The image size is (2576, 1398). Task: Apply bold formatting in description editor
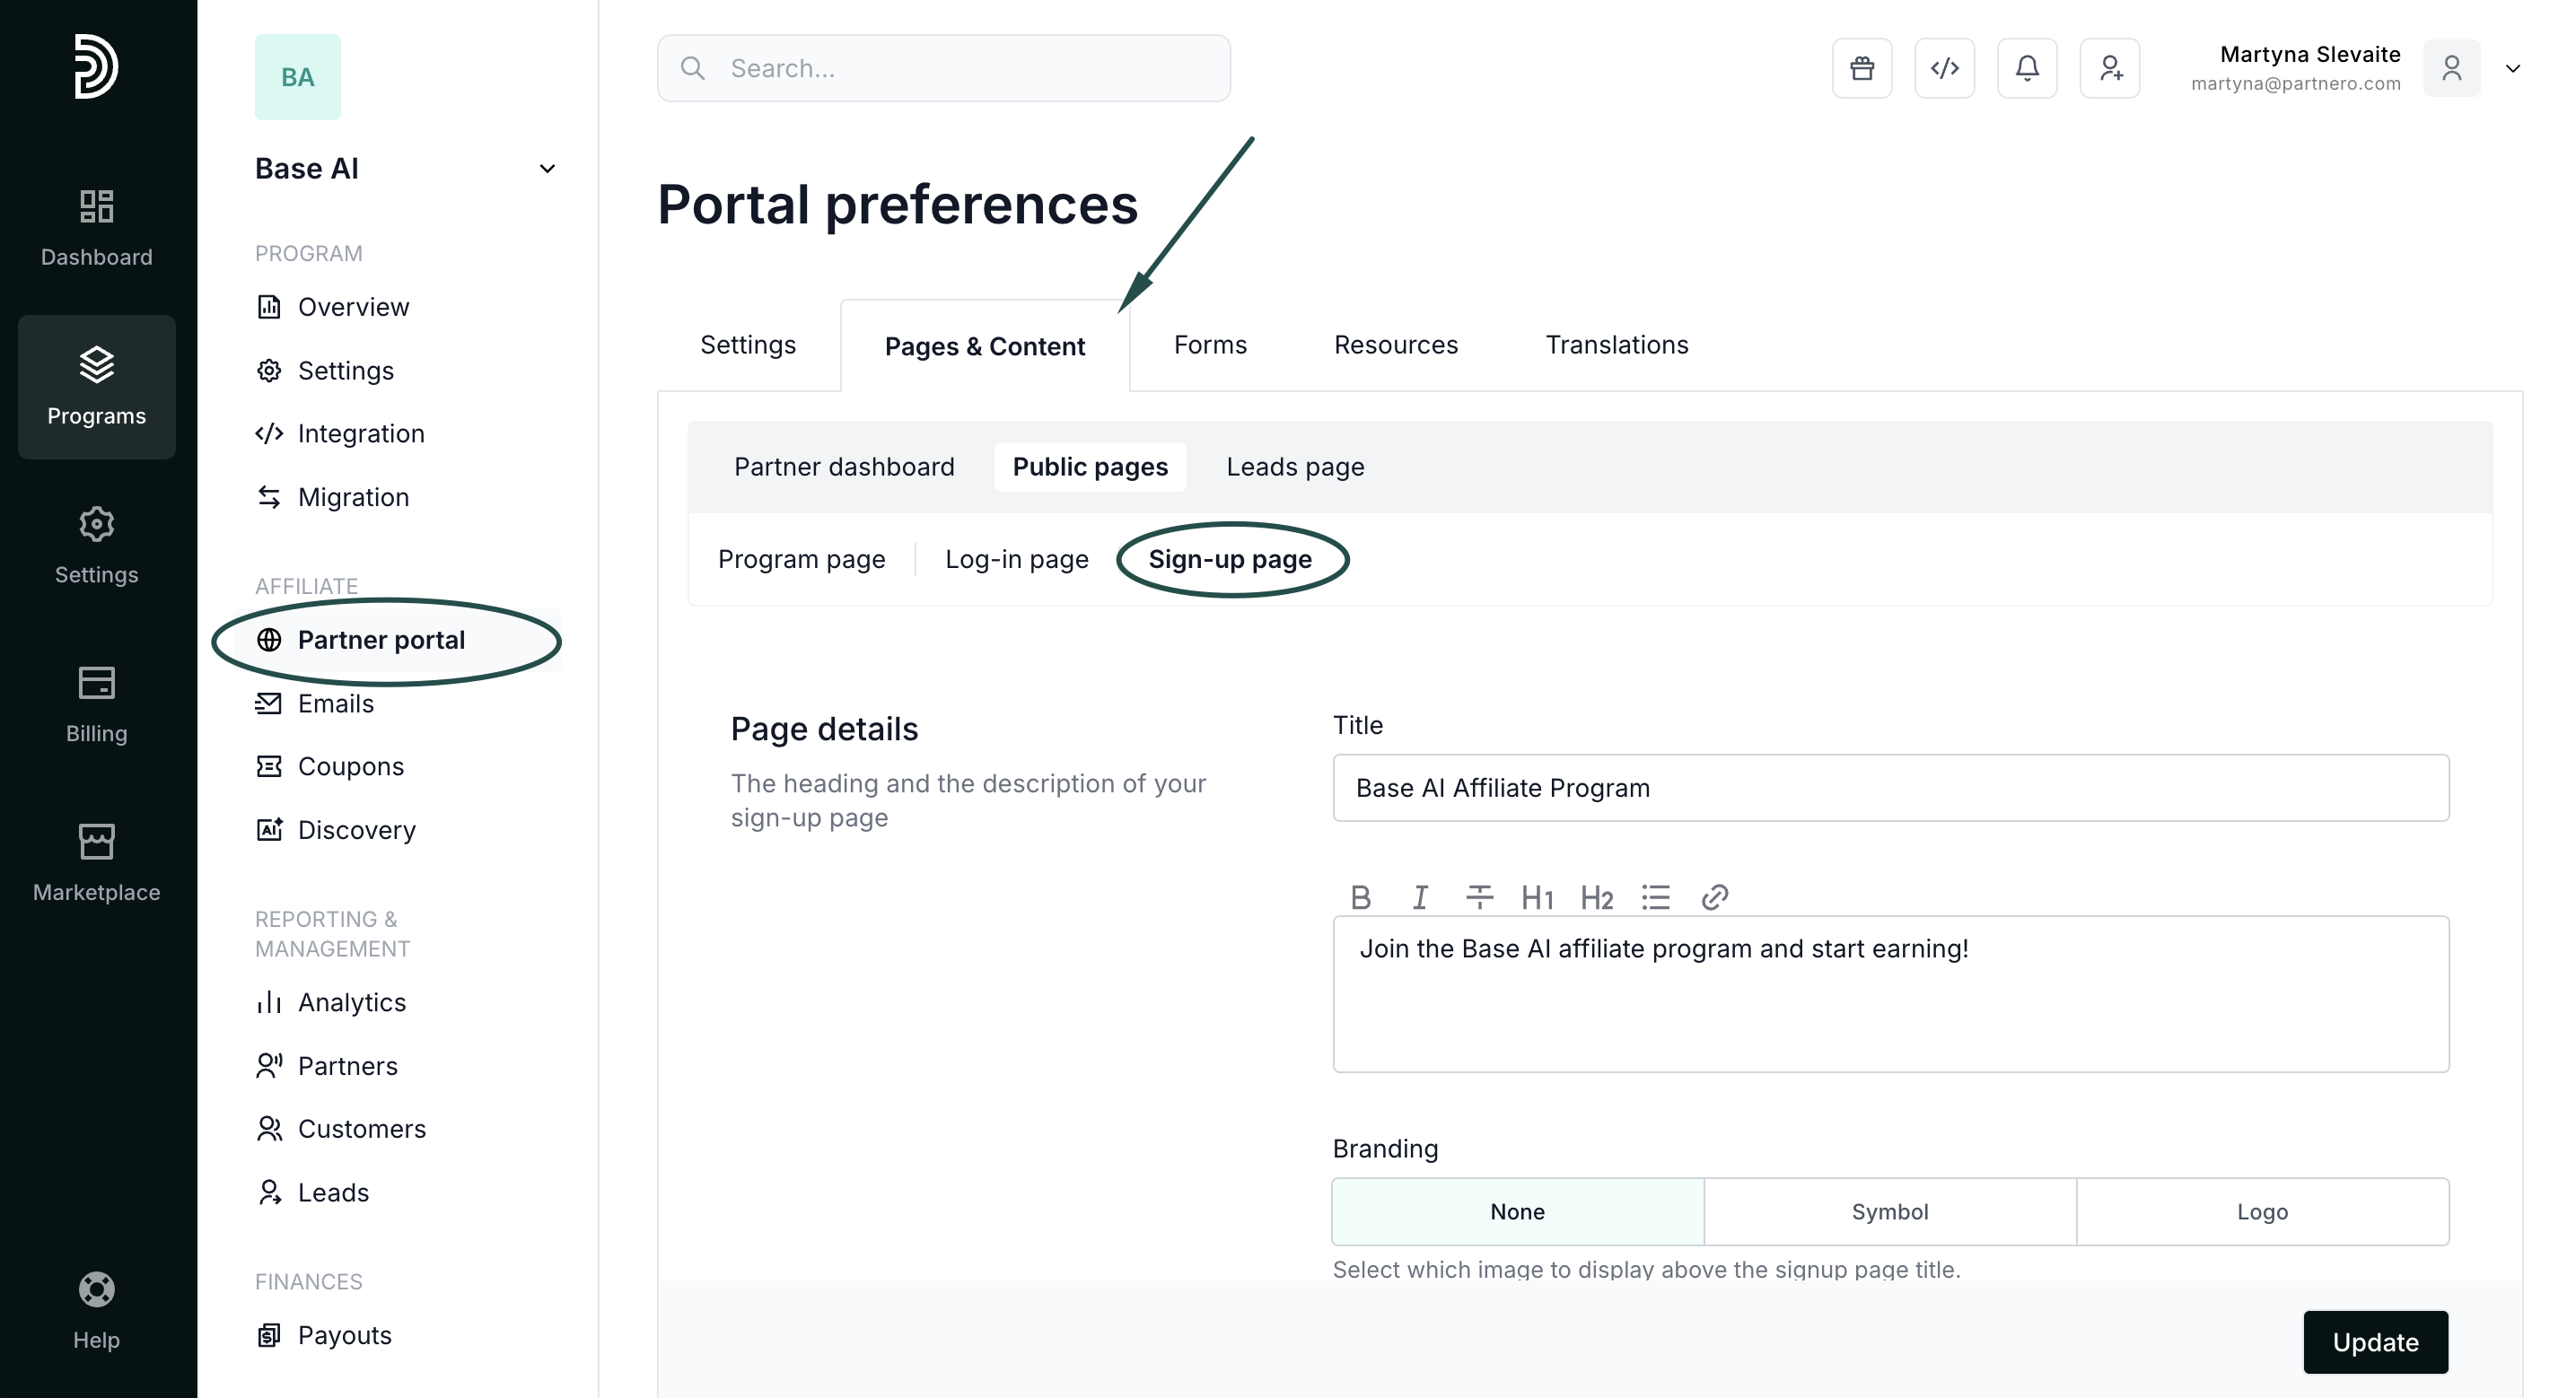[1360, 897]
